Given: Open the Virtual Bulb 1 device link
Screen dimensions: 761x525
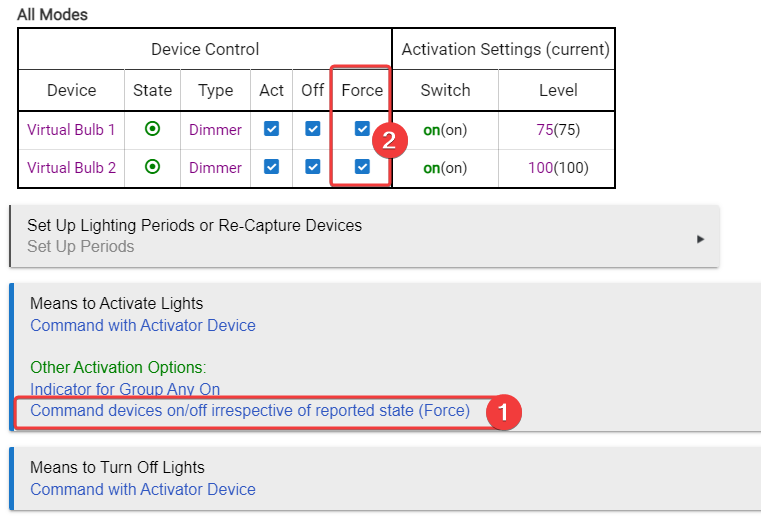Looking at the screenshot, I should 71,130.
